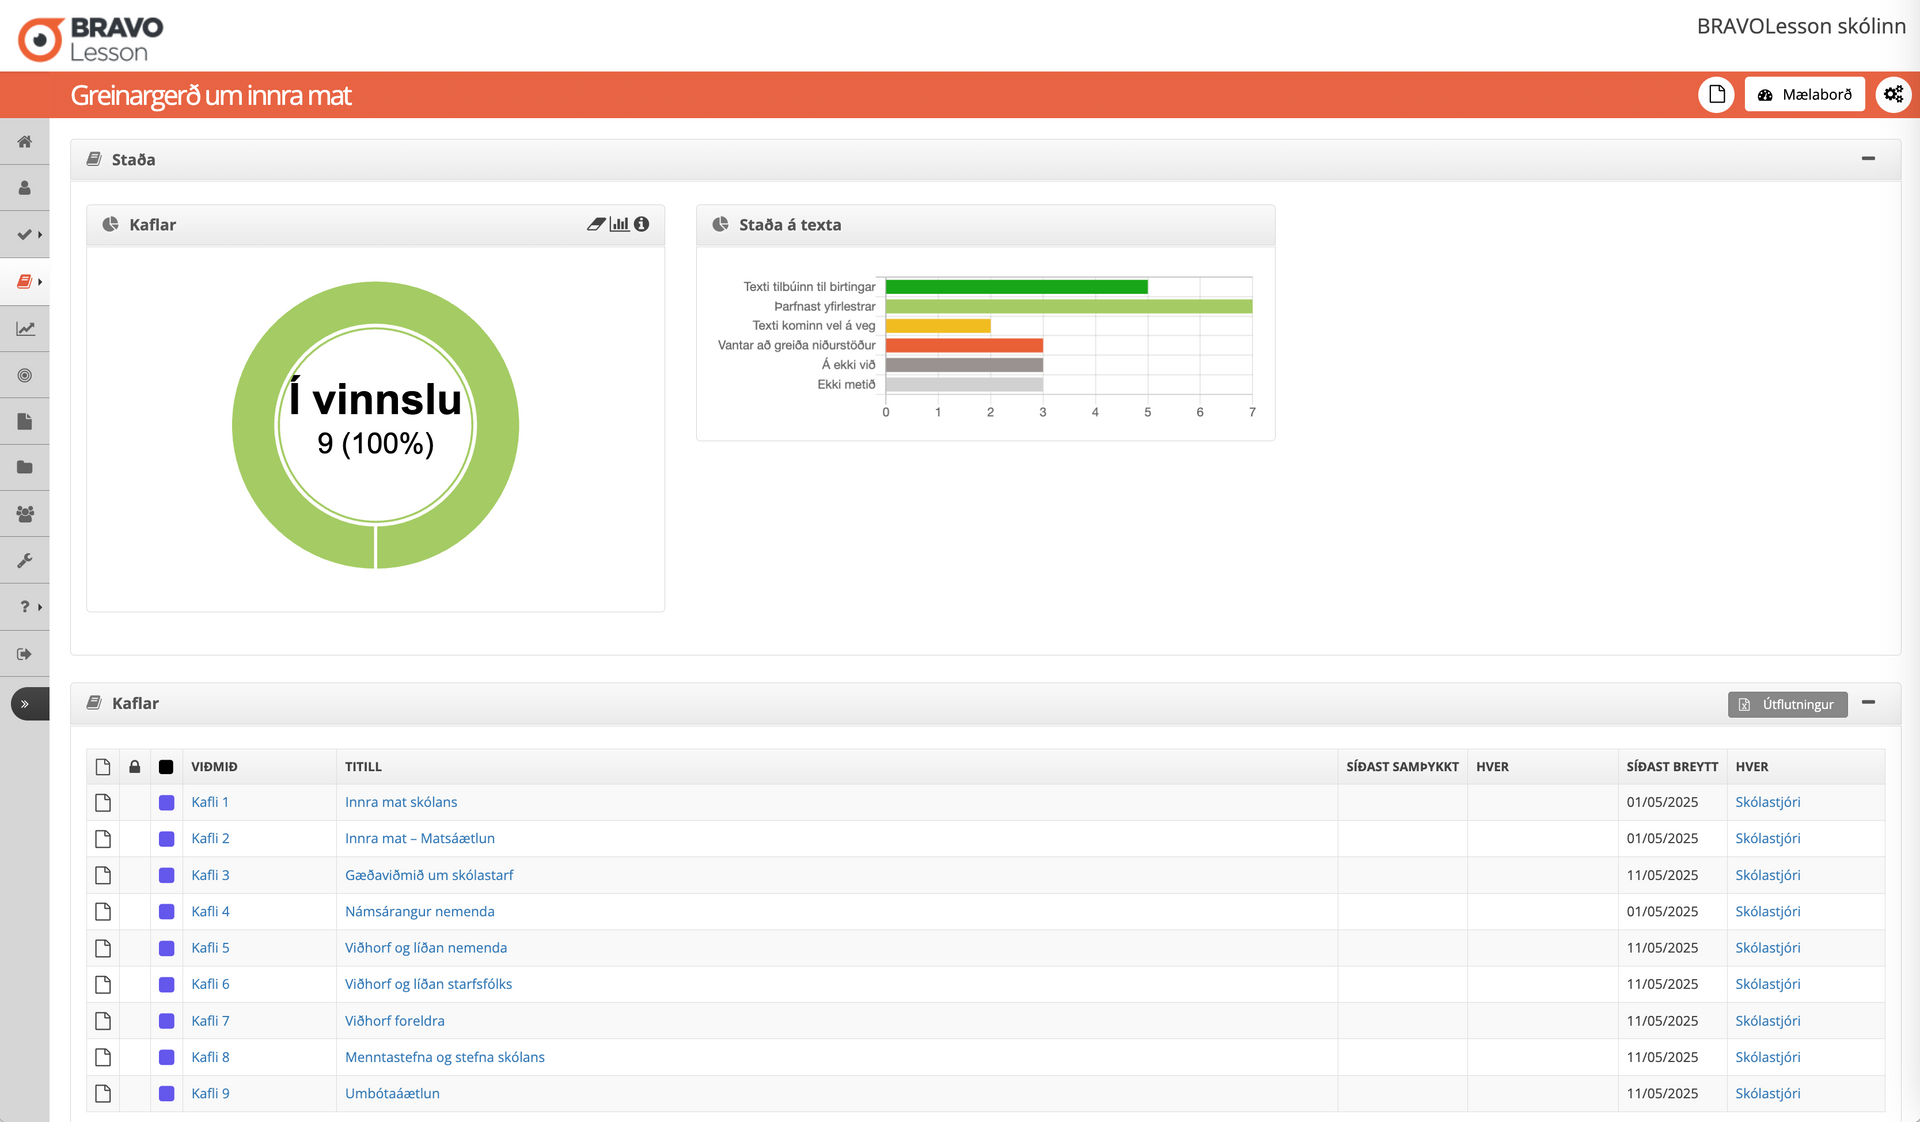Click the Útflutningur export button
This screenshot has width=1920, height=1122.
pos(1787,704)
